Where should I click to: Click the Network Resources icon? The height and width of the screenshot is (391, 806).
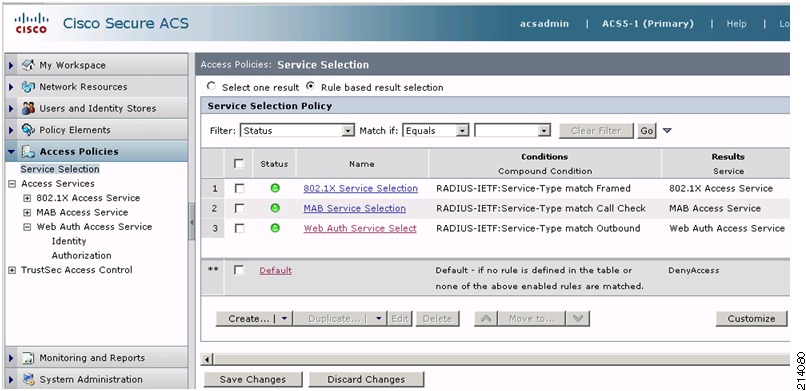(x=28, y=87)
